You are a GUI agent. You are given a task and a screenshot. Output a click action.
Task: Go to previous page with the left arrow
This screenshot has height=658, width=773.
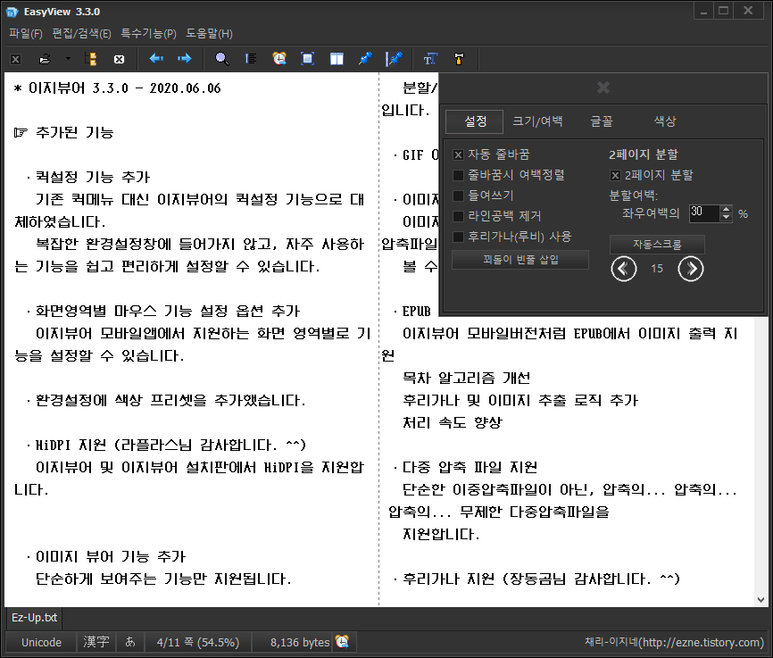(x=156, y=59)
